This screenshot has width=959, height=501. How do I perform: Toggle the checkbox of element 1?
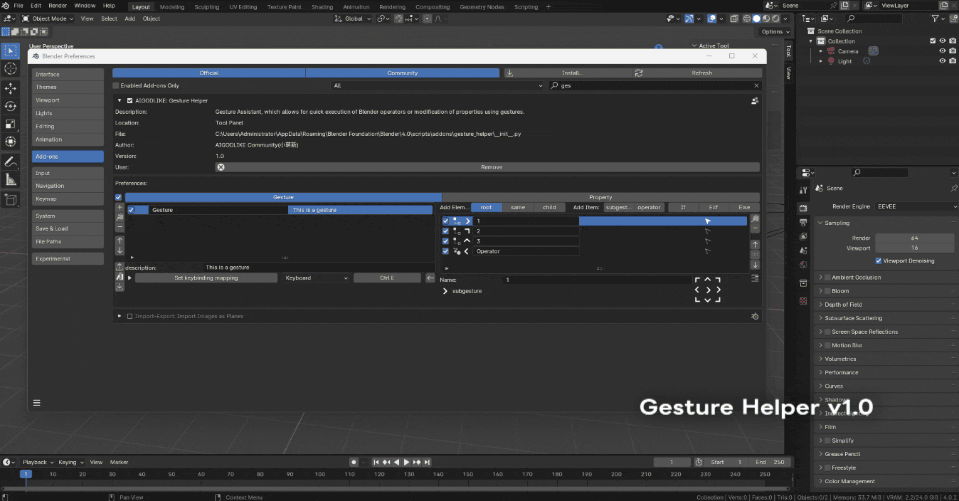(445, 221)
